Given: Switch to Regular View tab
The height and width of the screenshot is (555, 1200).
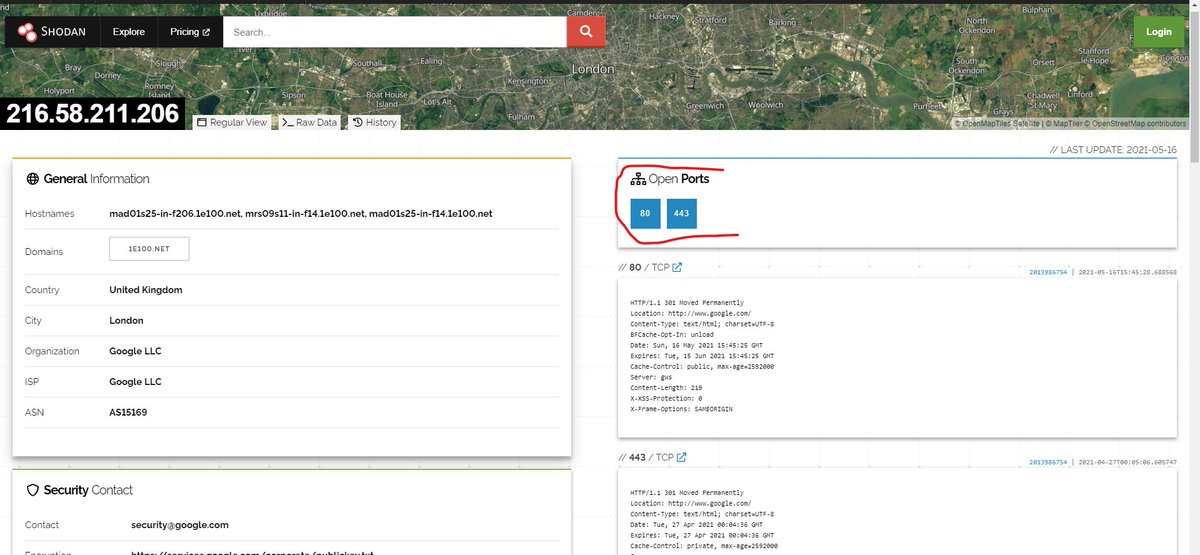Looking at the screenshot, I should 232,122.
